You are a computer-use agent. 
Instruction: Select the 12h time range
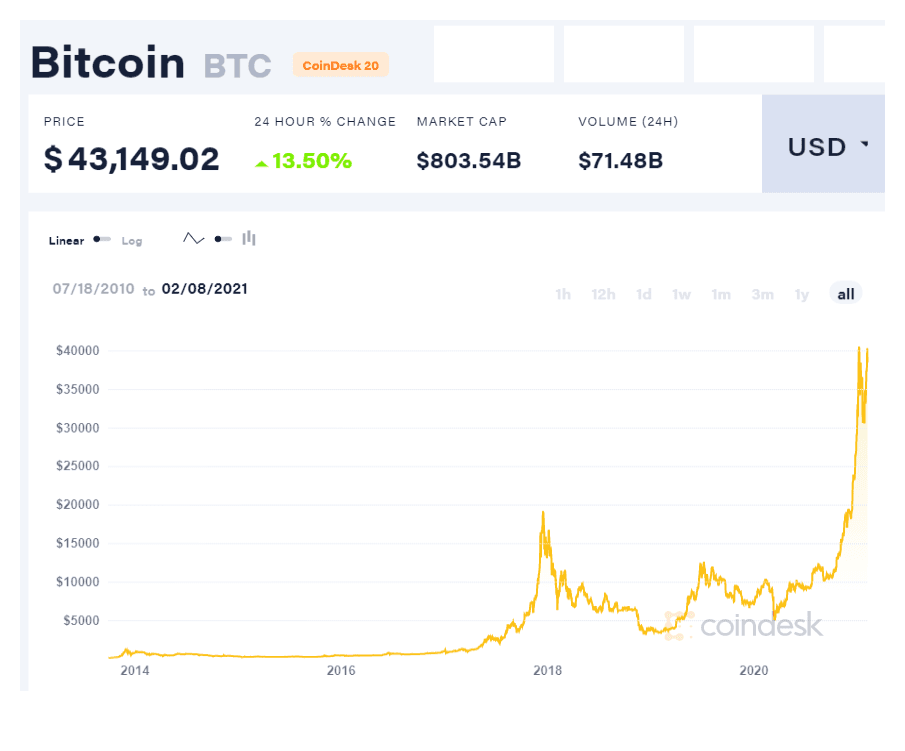pyautogui.click(x=603, y=294)
